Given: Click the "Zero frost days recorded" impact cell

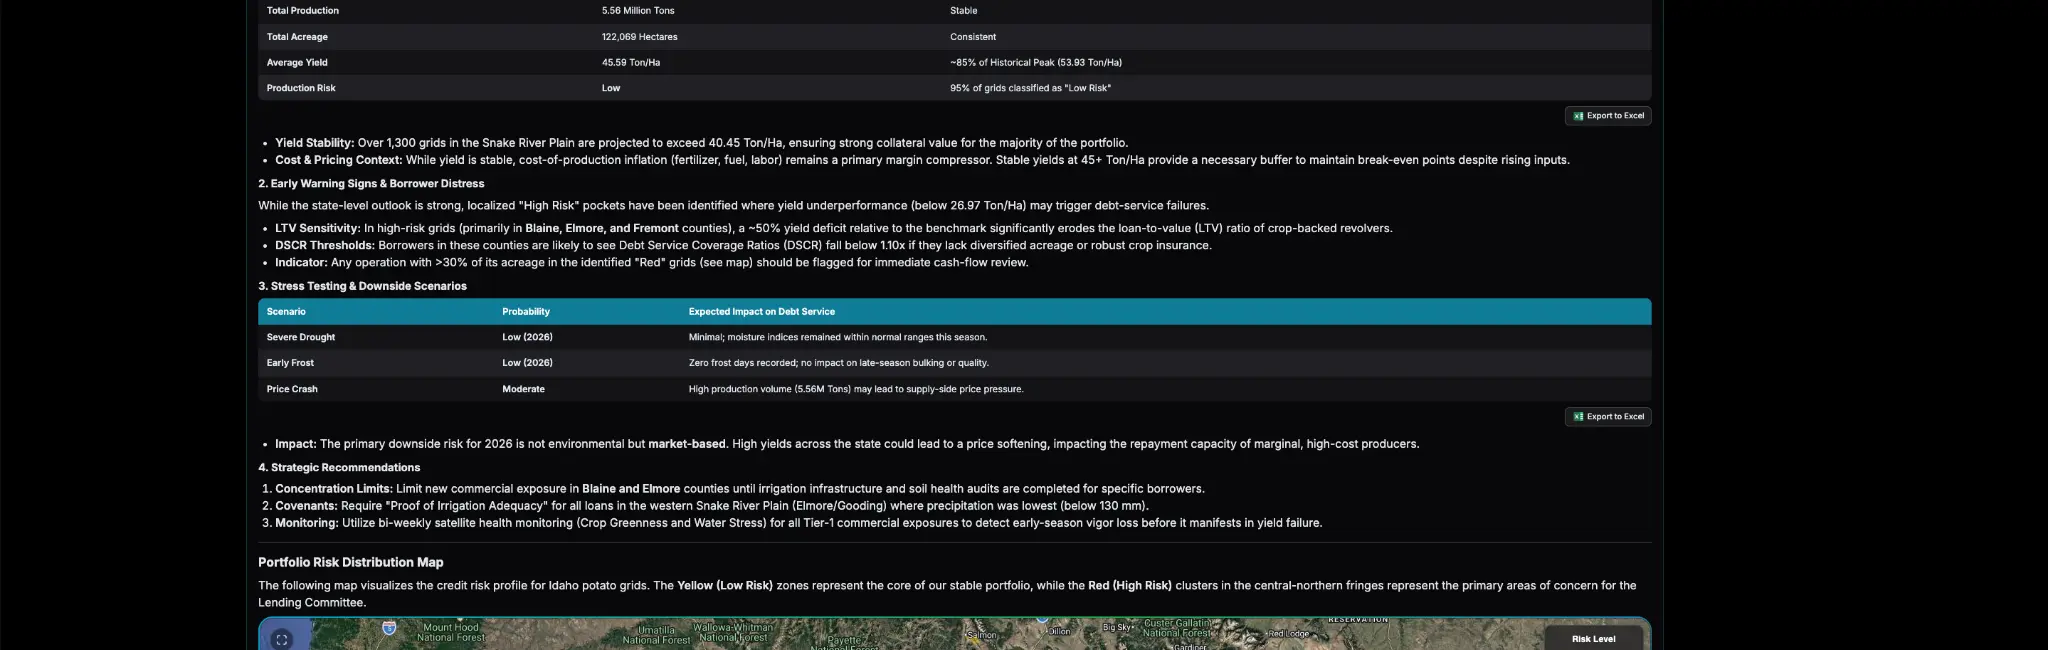Looking at the screenshot, I should point(839,363).
